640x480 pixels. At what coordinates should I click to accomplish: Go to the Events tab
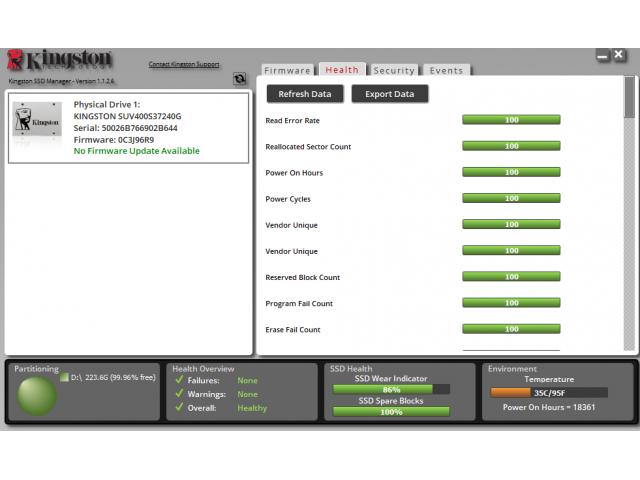coord(446,71)
